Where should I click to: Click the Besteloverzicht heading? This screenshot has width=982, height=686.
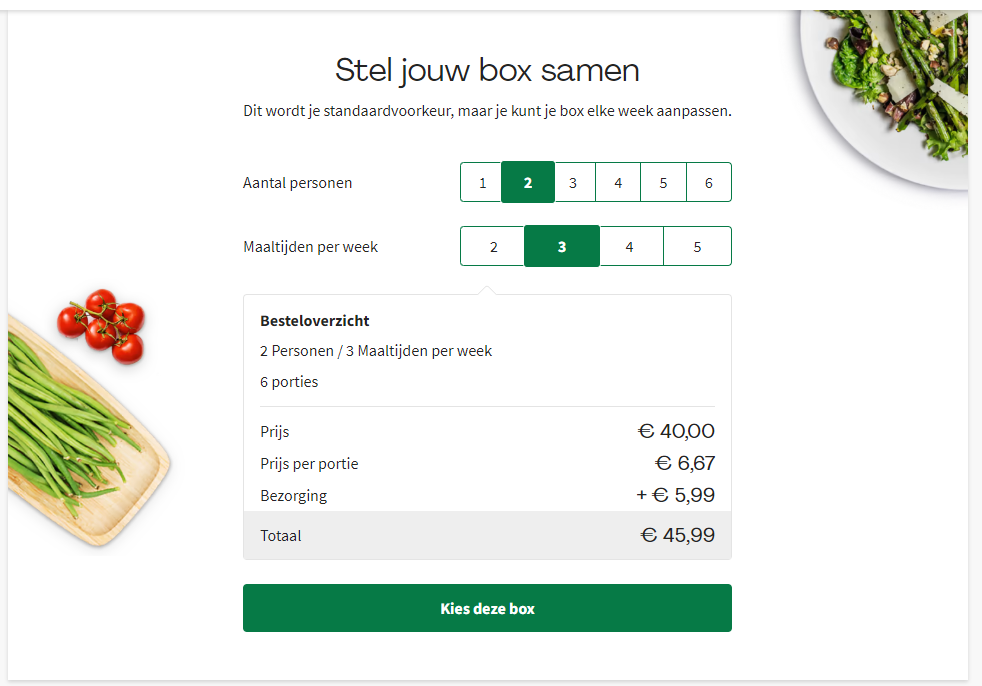click(315, 321)
